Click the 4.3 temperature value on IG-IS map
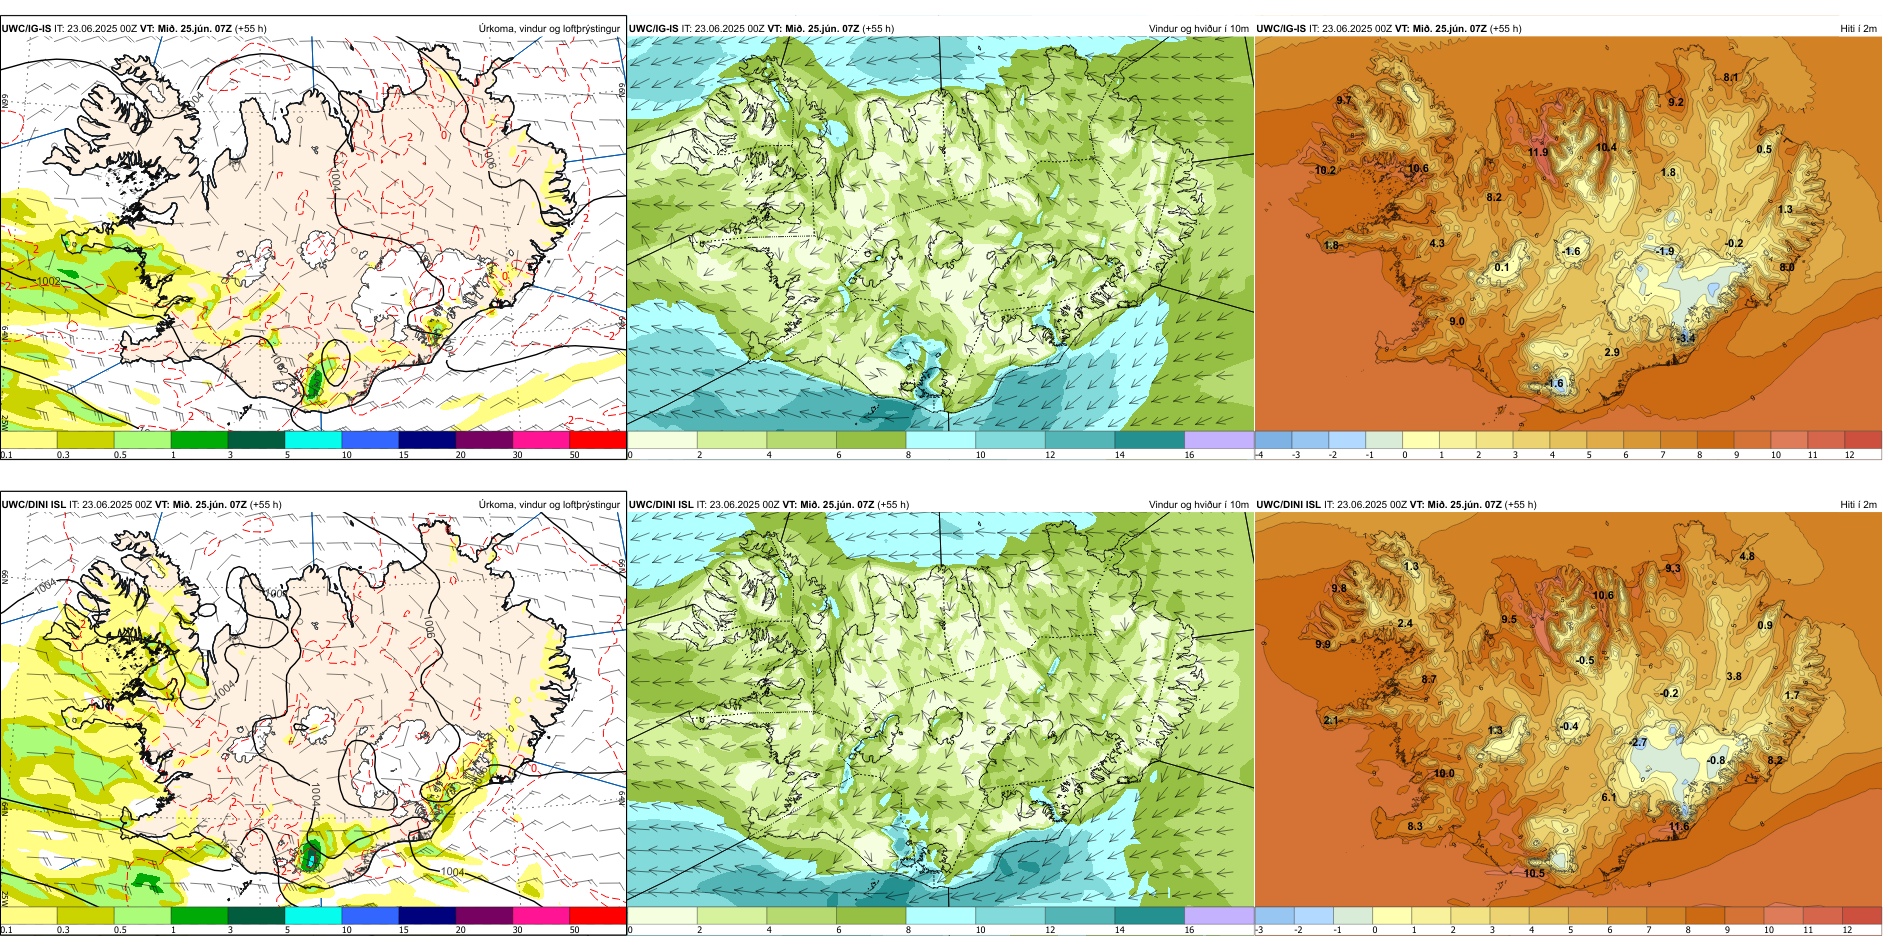Viewport: 1900px width, 950px height. coord(1437,244)
